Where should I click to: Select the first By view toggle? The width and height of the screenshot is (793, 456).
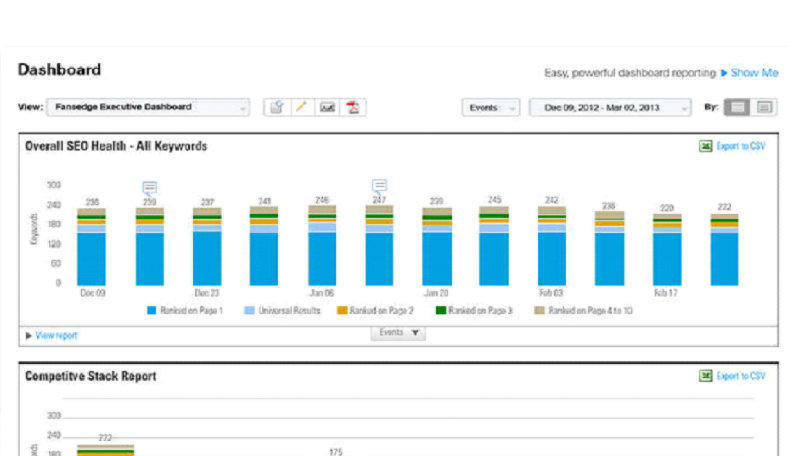coord(737,108)
